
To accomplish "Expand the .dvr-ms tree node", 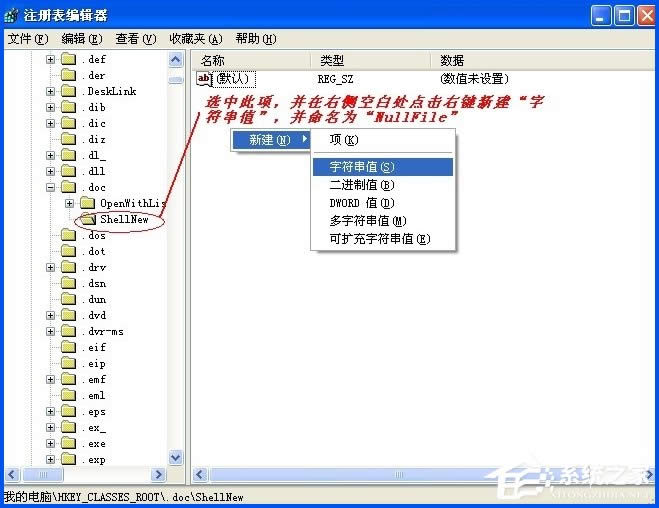I will point(50,331).
